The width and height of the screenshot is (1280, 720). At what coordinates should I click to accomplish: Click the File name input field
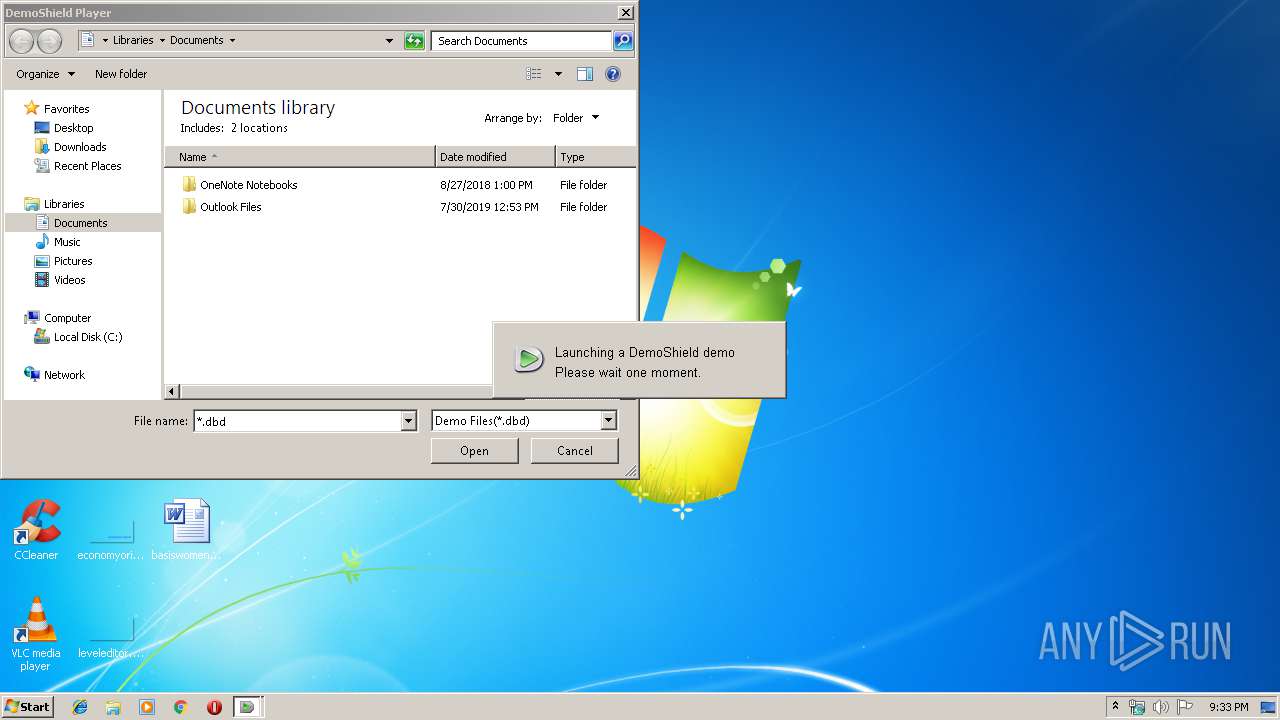[x=297, y=421]
